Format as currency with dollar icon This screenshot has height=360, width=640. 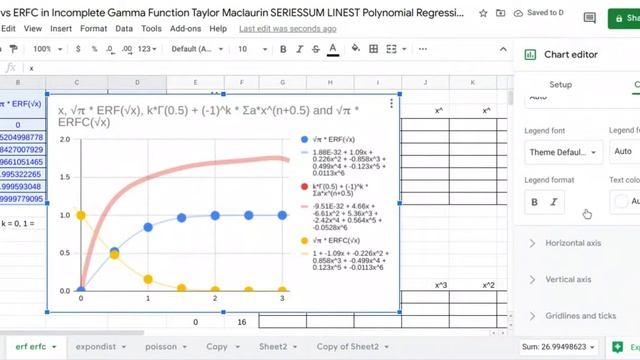pos(78,49)
